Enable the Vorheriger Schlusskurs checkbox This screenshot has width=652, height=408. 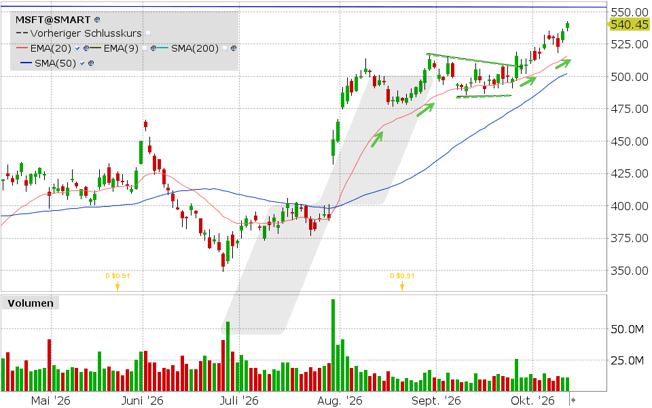click(x=148, y=33)
